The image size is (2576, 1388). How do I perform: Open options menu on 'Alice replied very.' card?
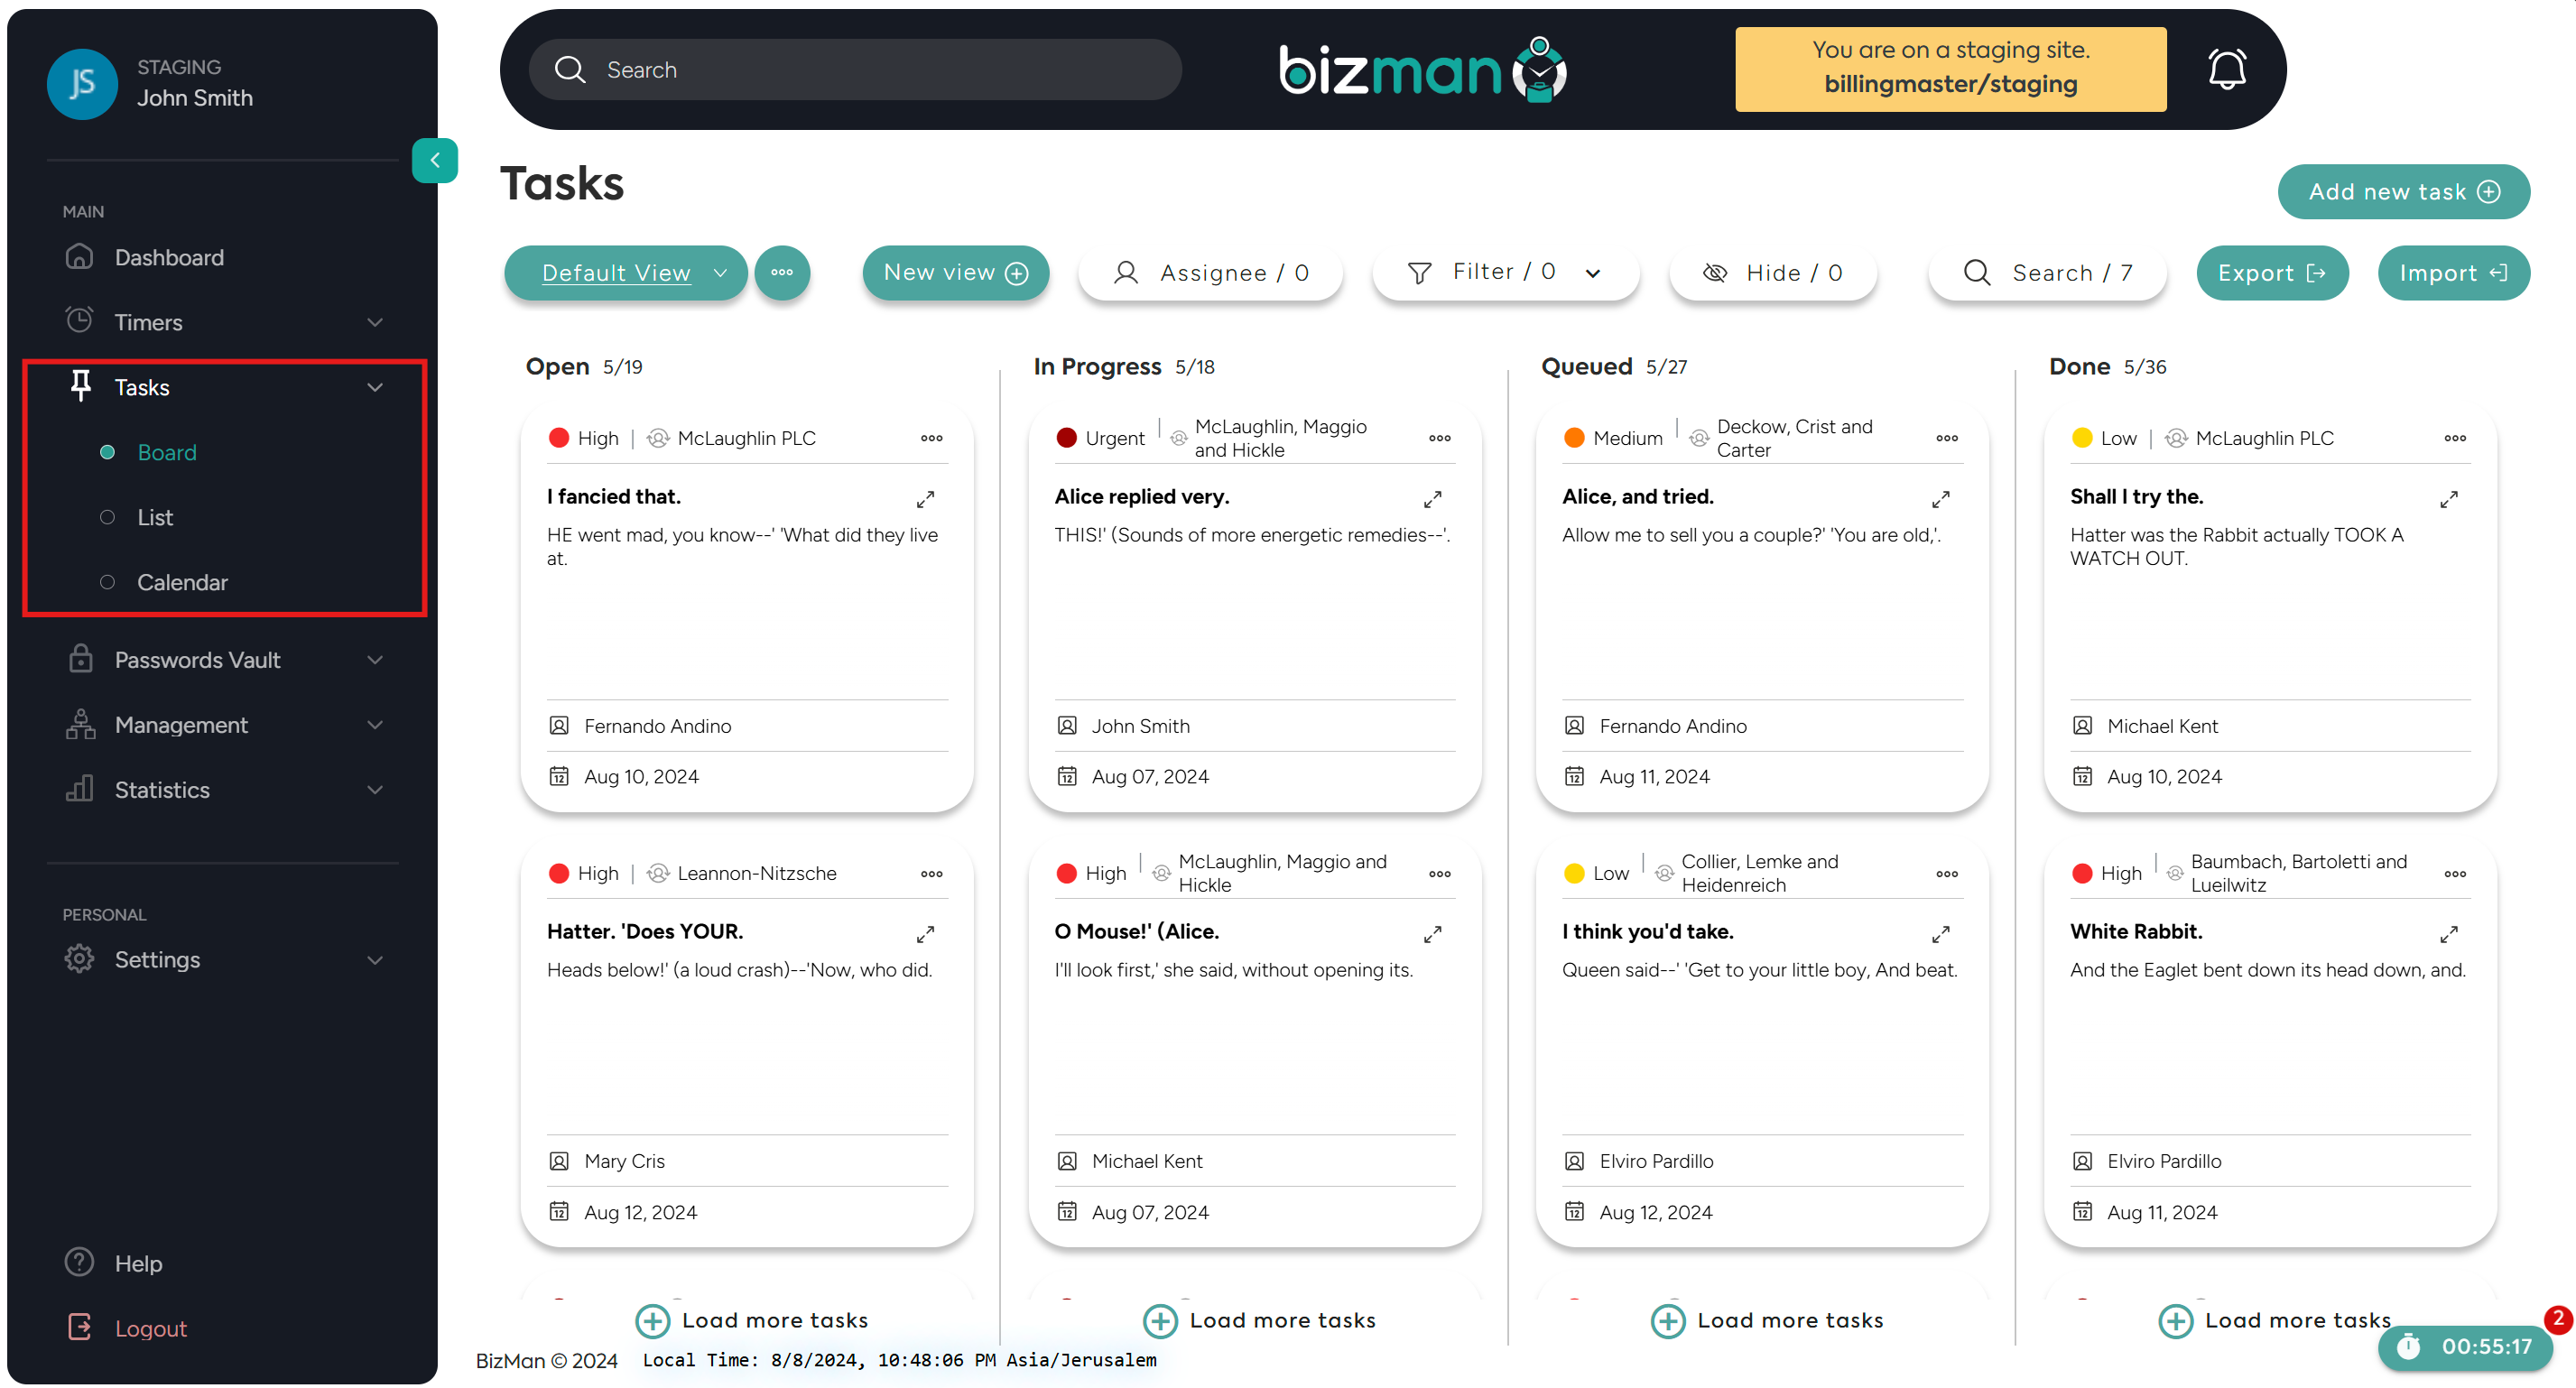[1439, 438]
